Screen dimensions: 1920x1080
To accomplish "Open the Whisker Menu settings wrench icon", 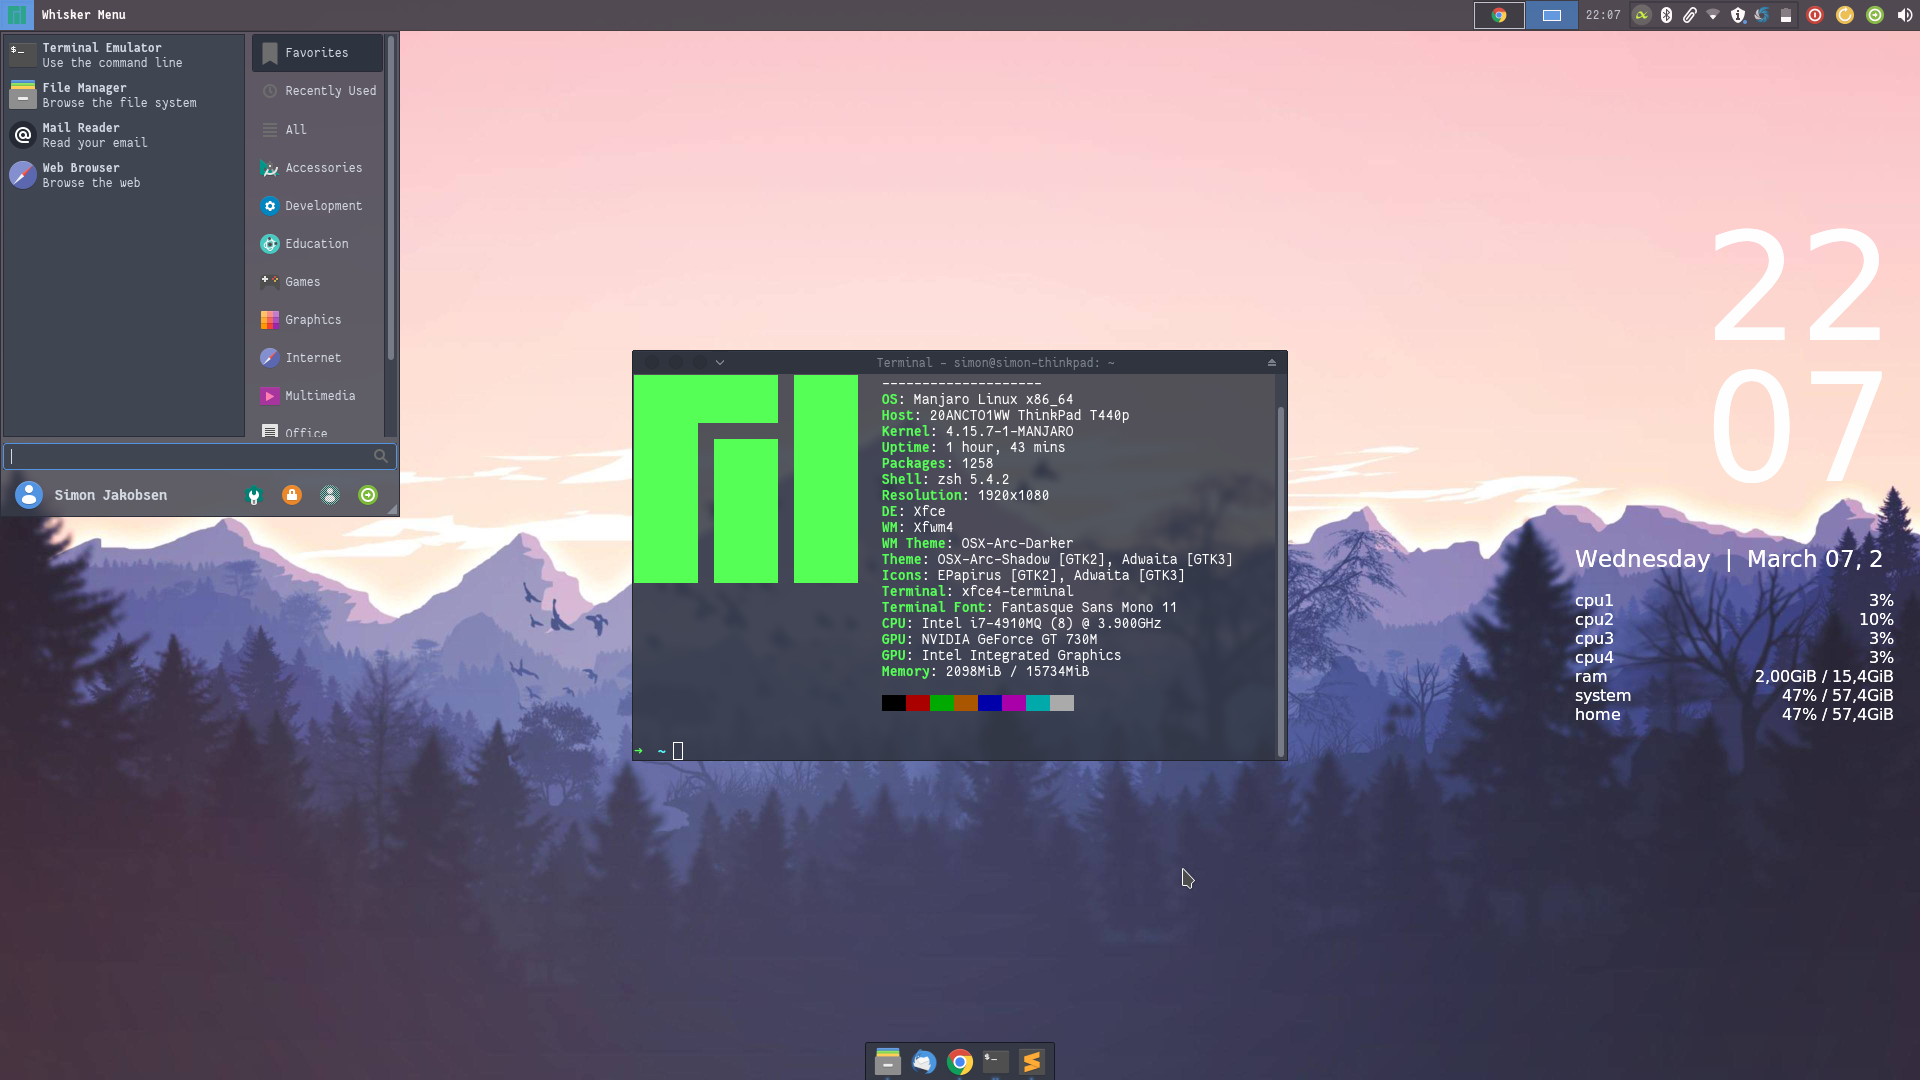I will pyautogui.click(x=254, y=496).
